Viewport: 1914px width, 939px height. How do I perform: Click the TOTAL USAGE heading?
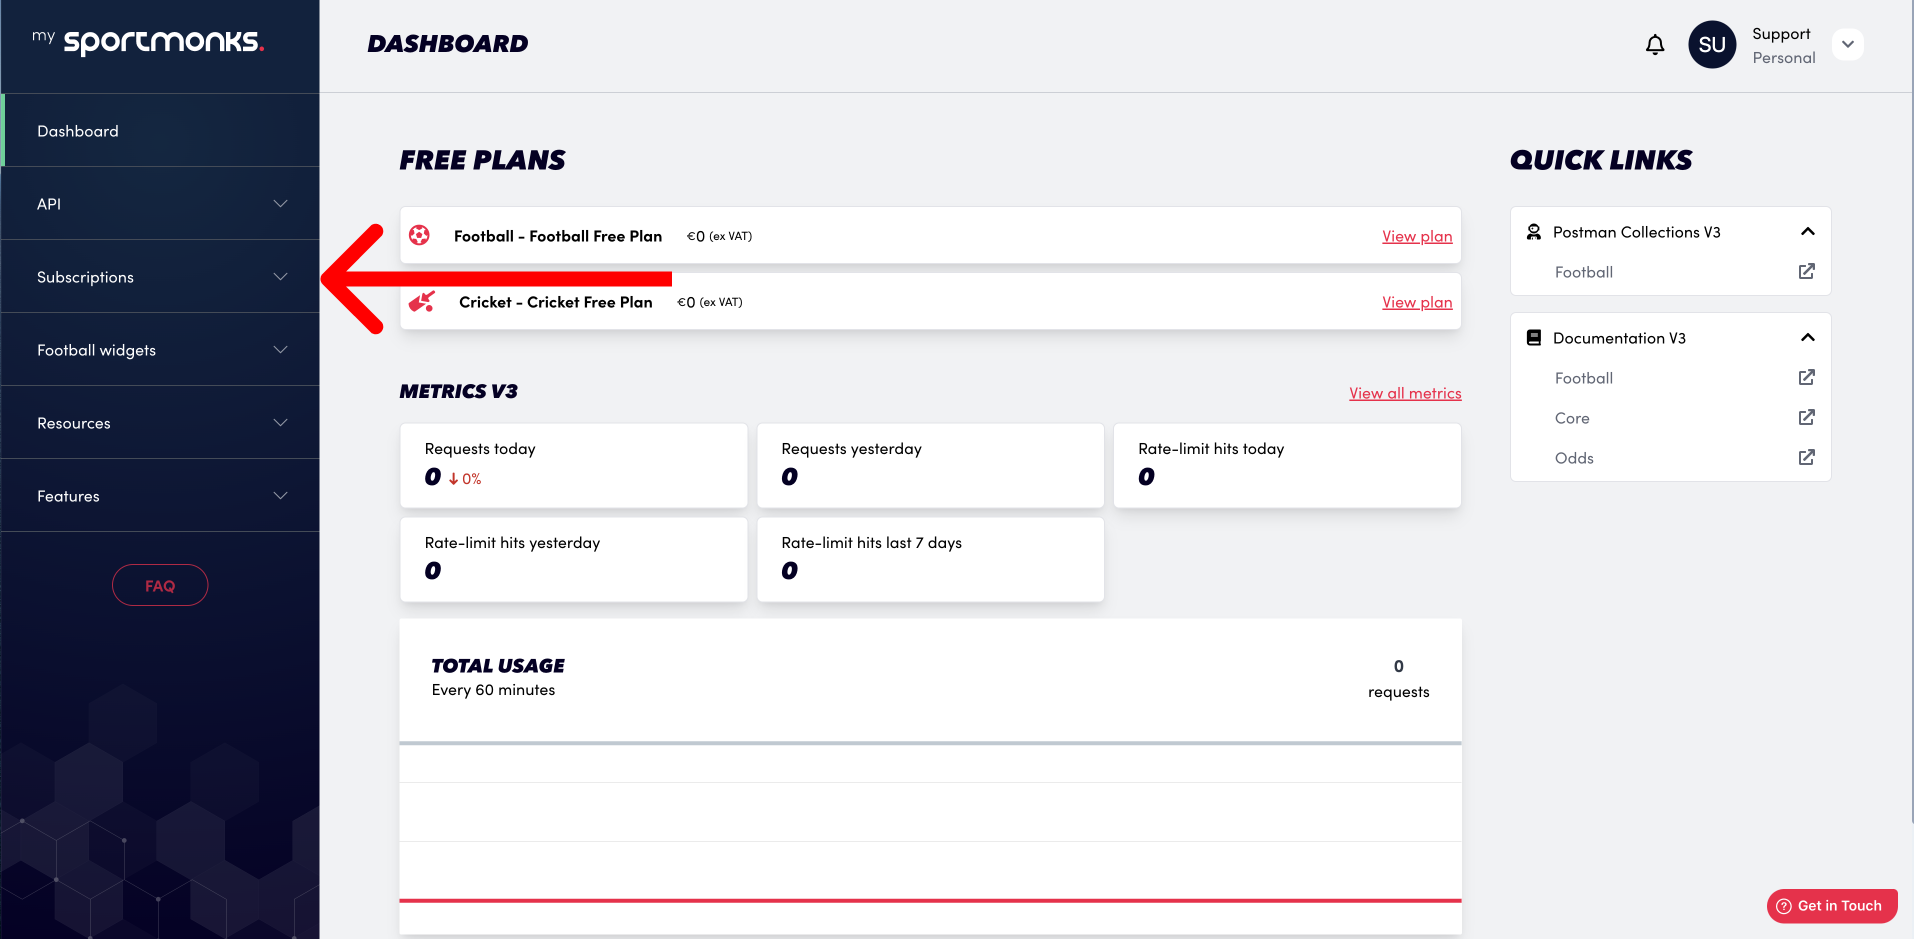click(498, 666)
